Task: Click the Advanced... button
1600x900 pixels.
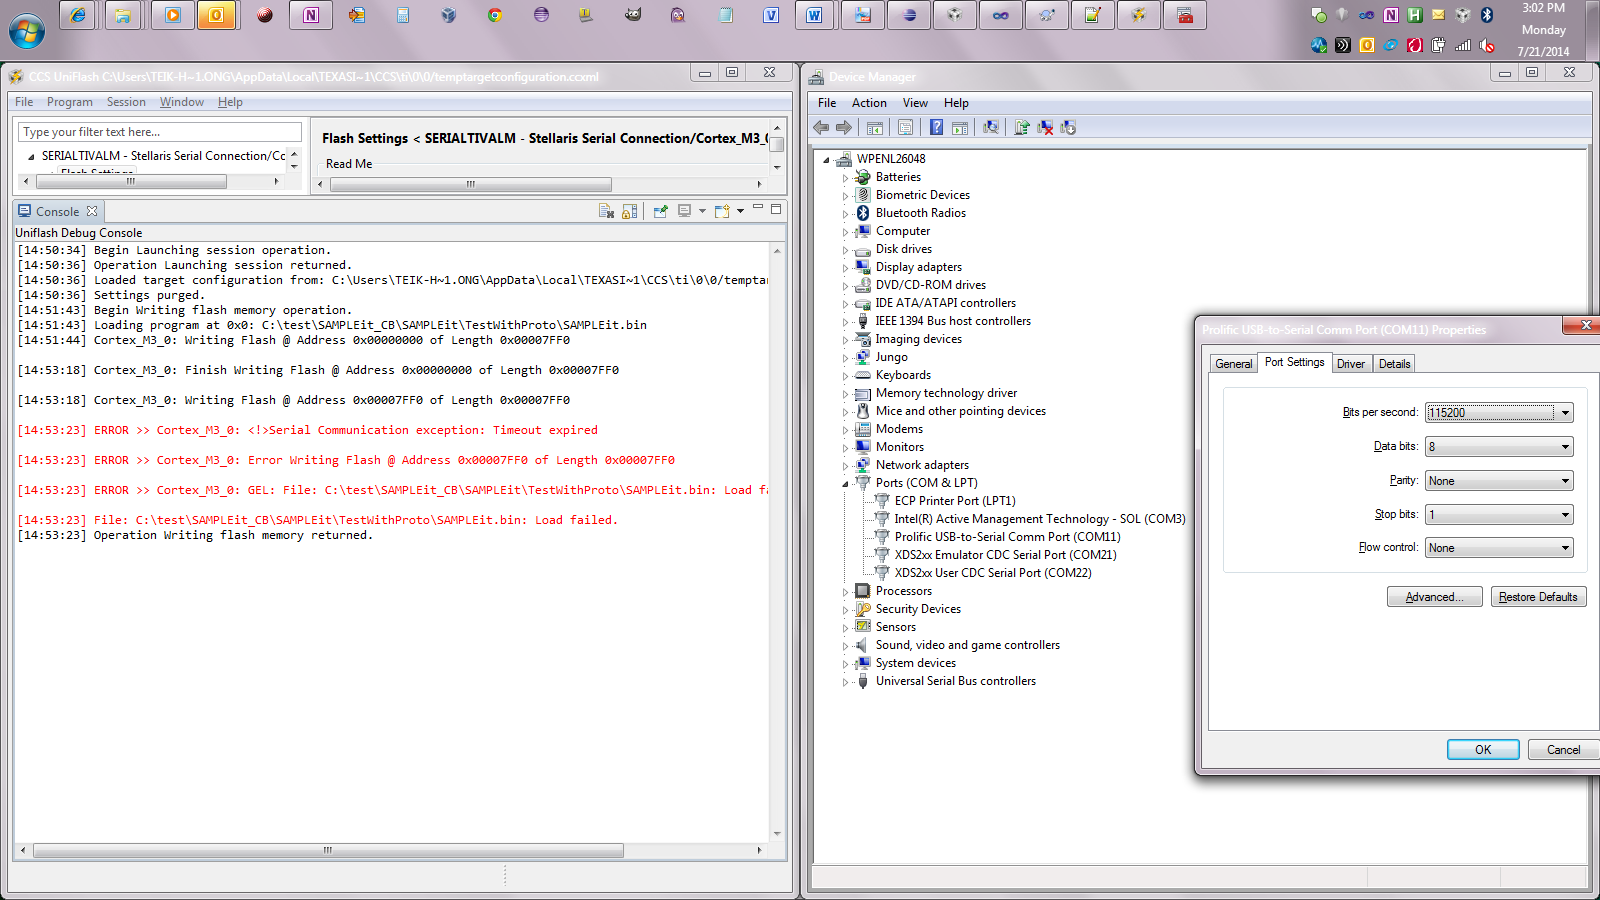Action: 1434,597
